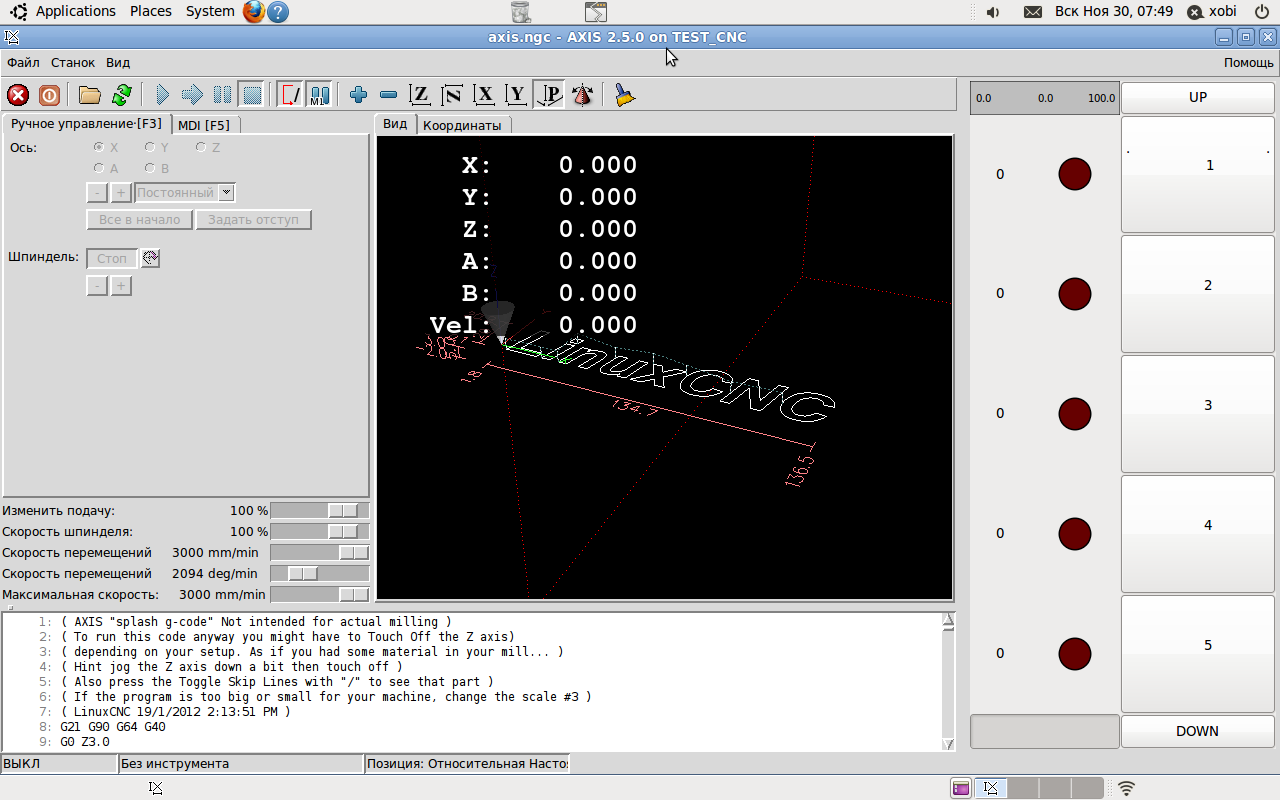Open the Постоянный jog increment dropdown
Viewport: 1280px width, 800px height.
185,192
